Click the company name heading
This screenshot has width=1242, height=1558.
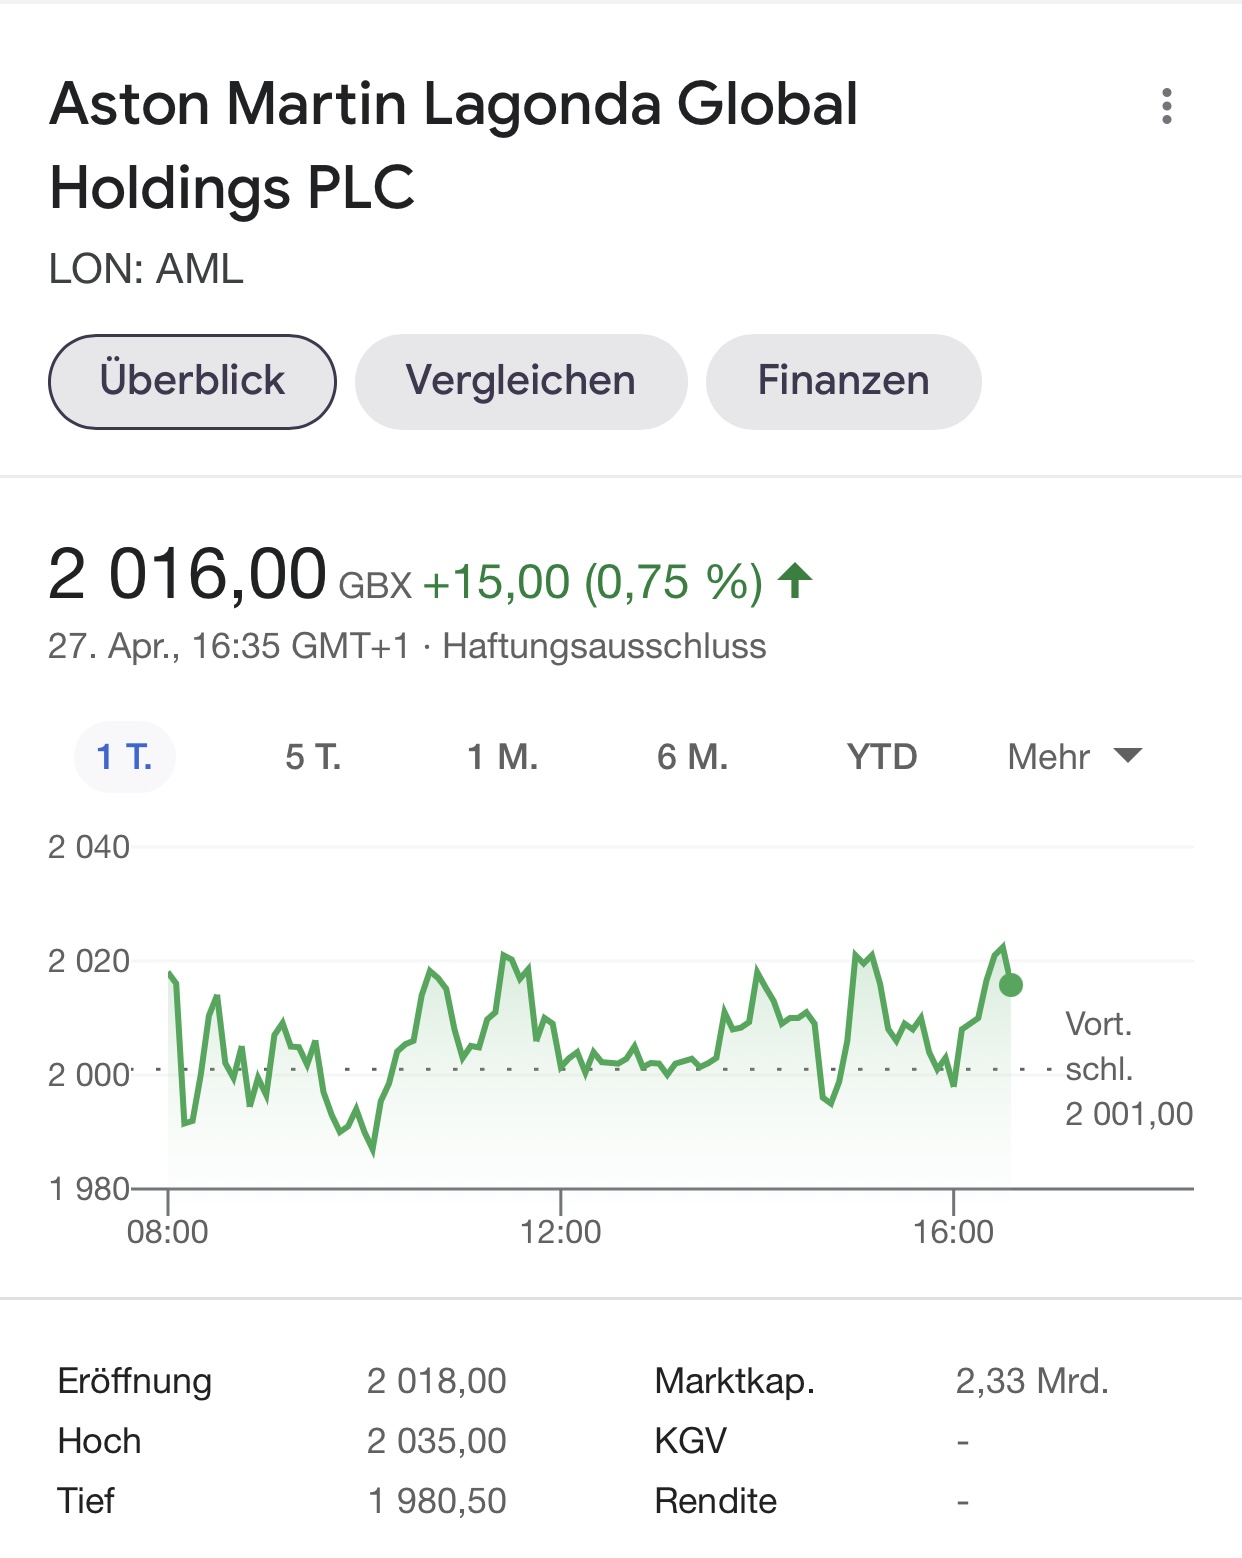454,146
